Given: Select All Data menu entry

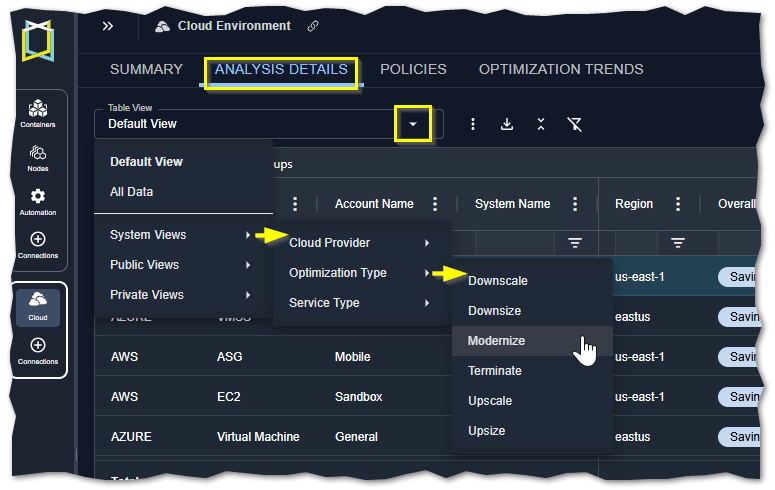Looking at the screenshot, I should click(x=183, y=192).
